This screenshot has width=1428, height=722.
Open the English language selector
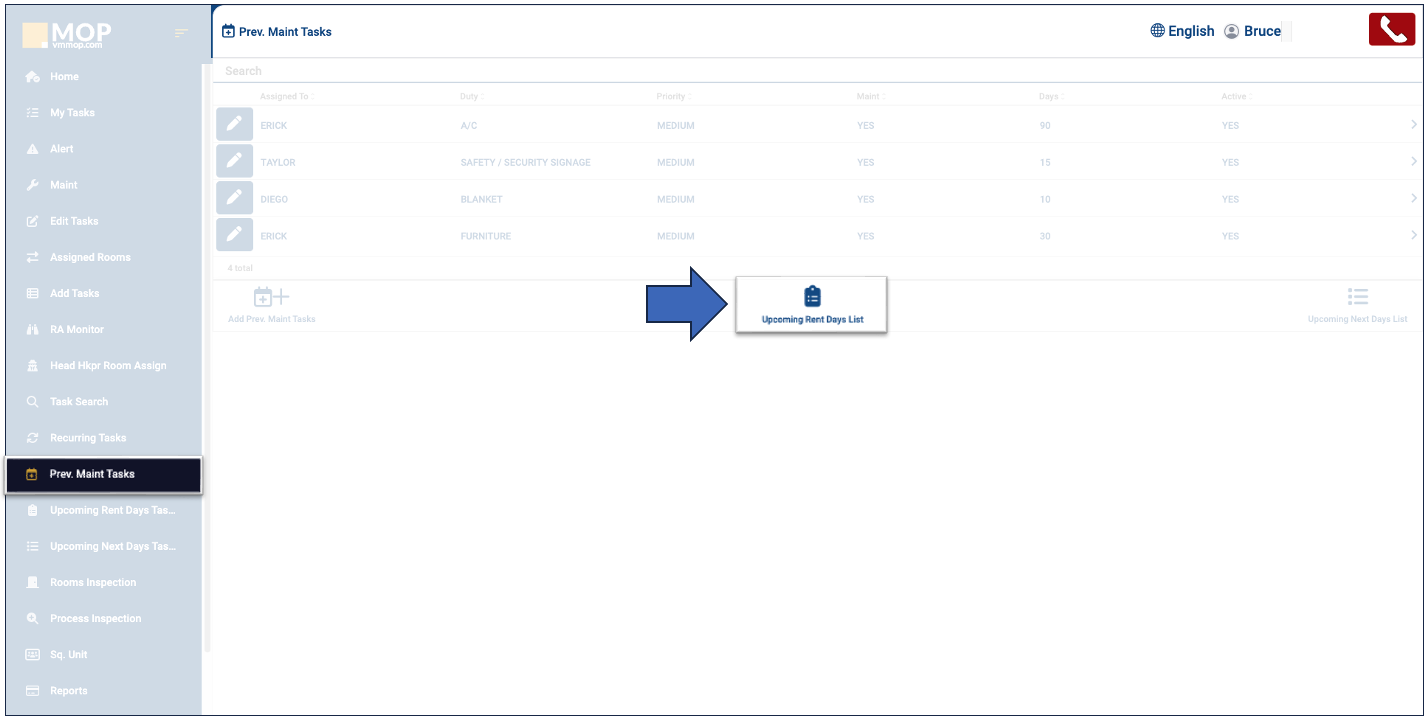point(1182,31)
